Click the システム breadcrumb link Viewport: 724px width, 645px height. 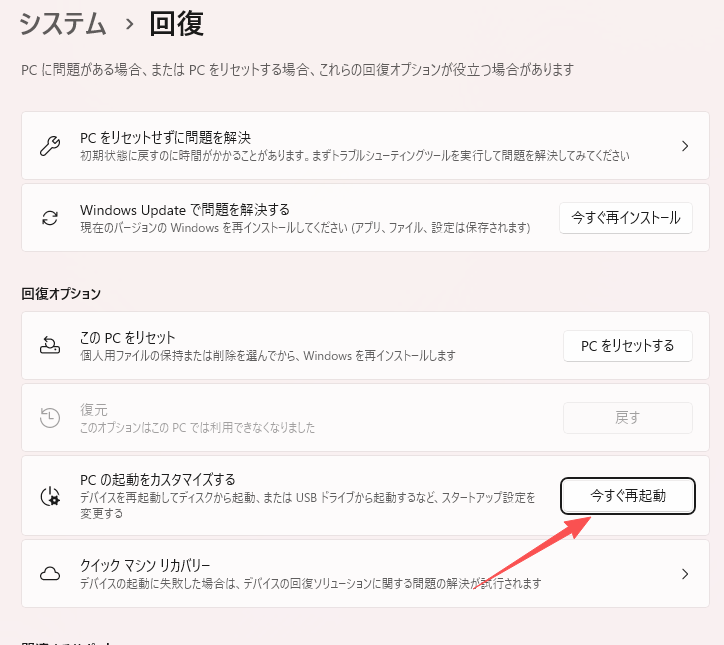tap(63, 24)
